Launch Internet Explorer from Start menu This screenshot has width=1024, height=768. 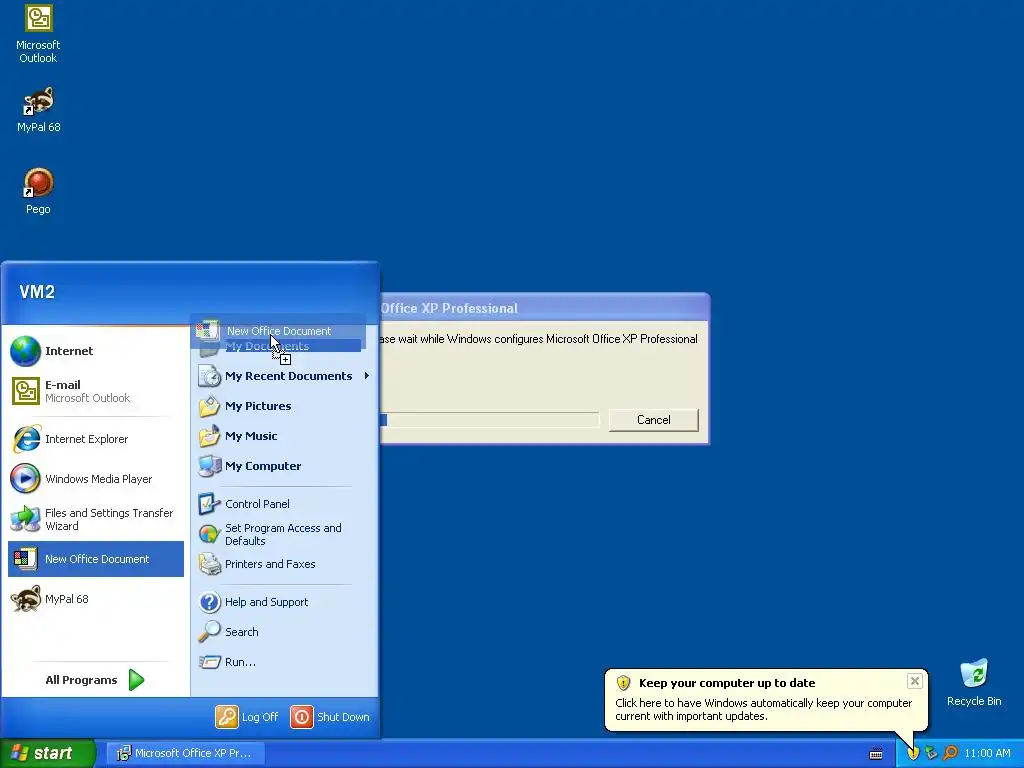[96, 439]
